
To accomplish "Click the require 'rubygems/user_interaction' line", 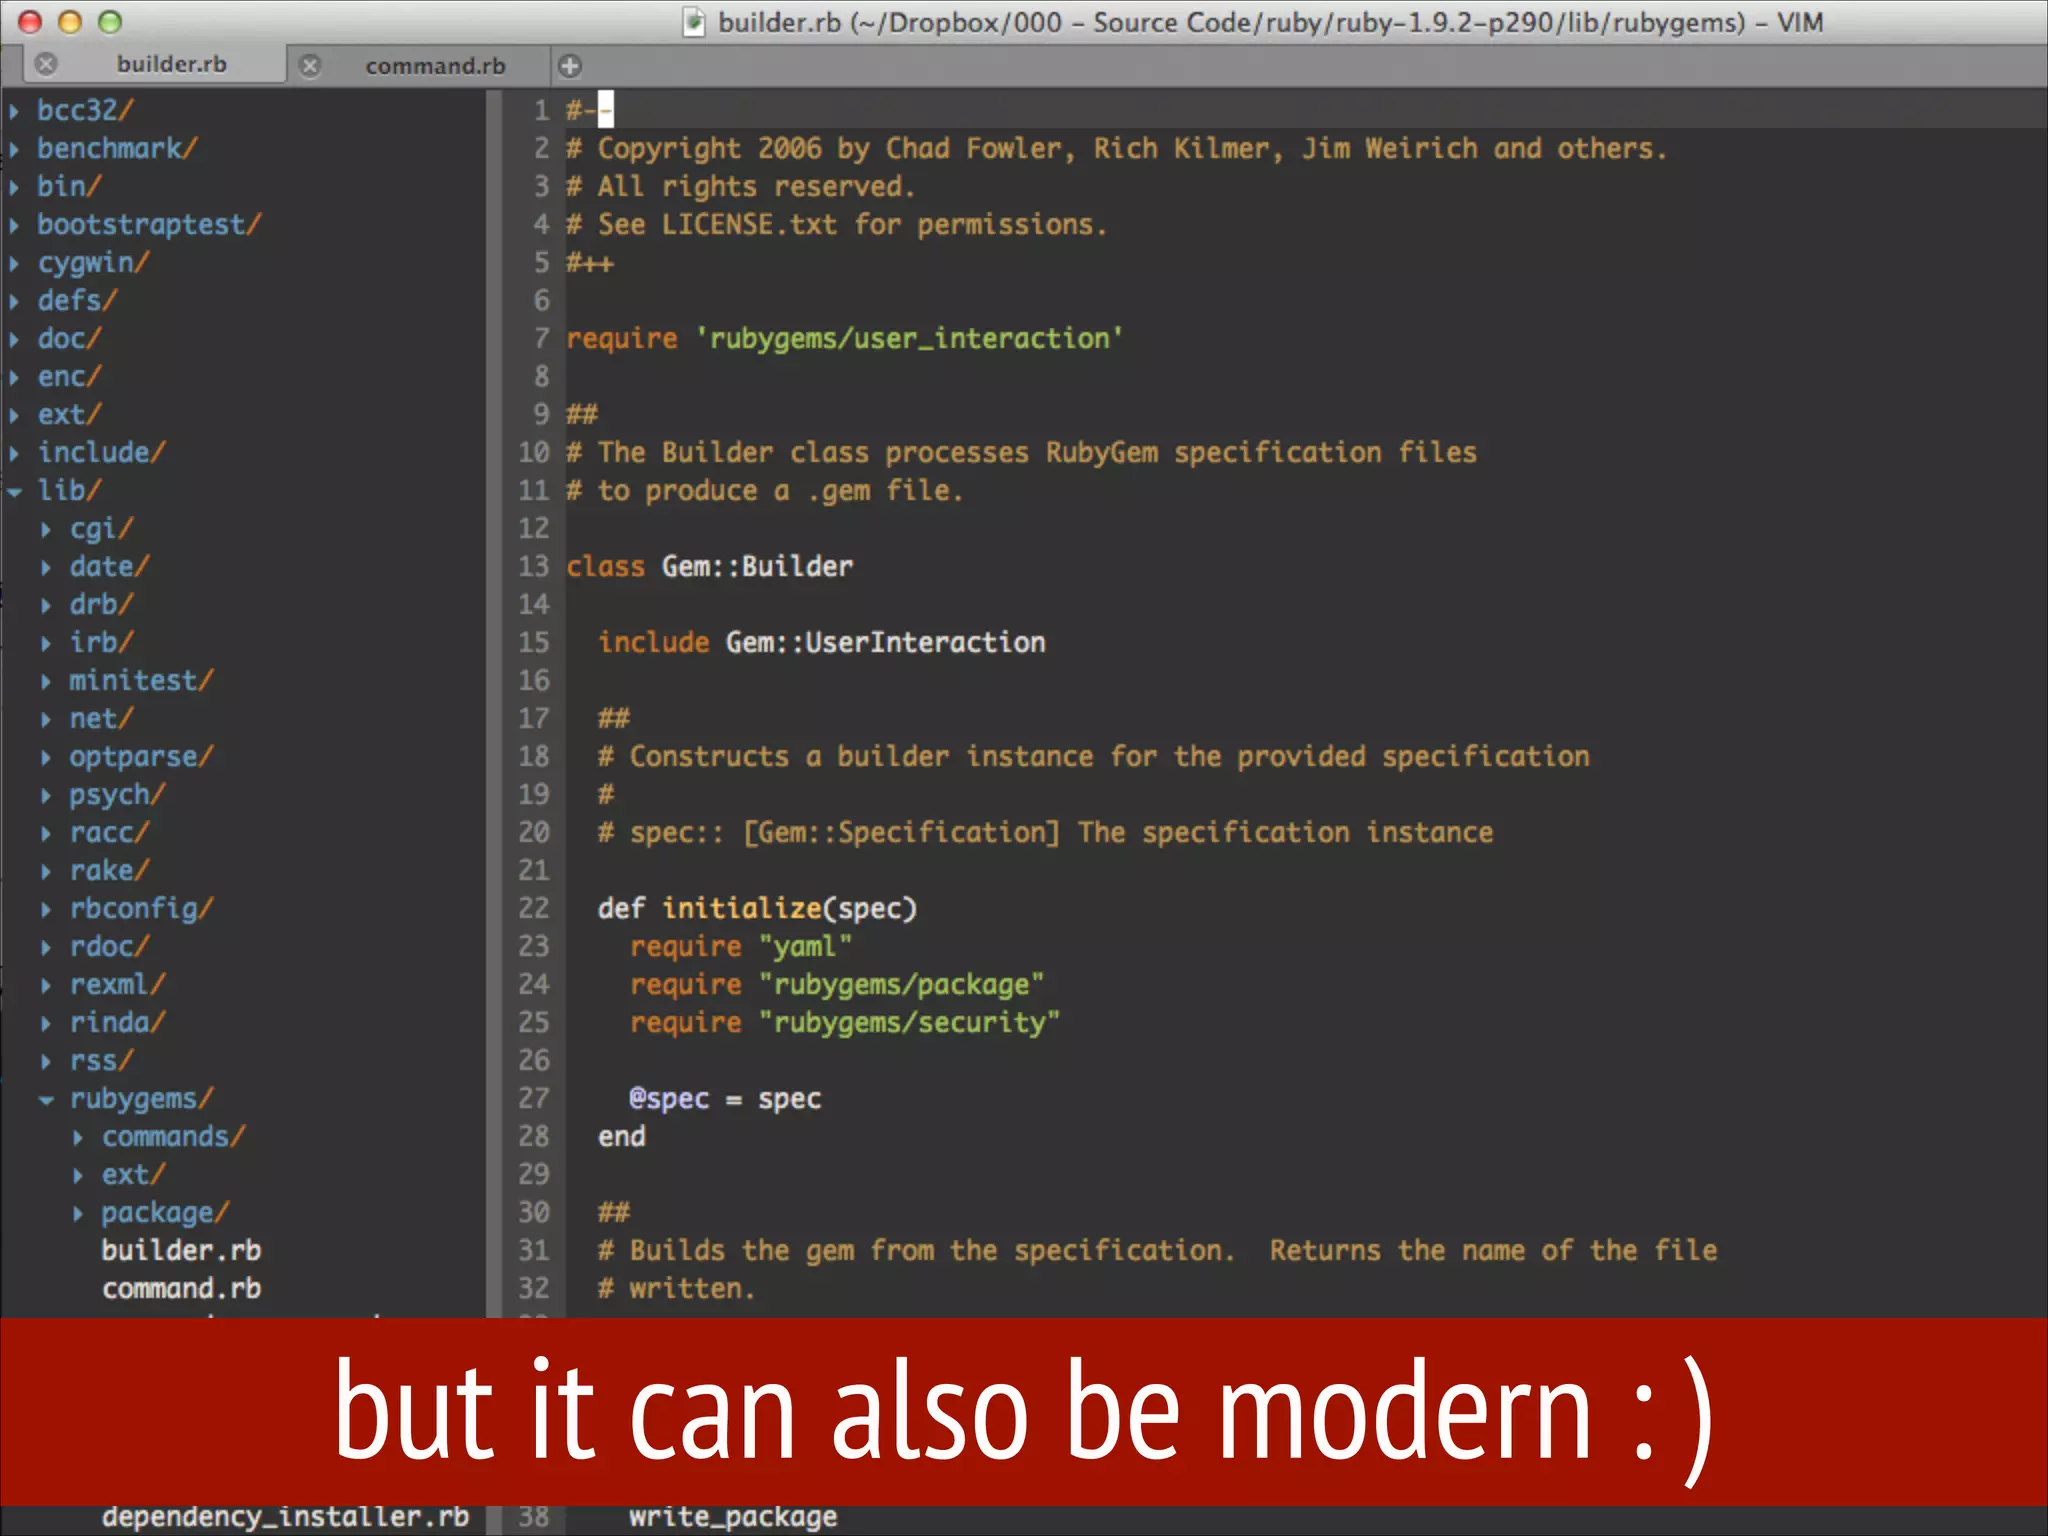I will pyautogui.click(x=845, y=339).
